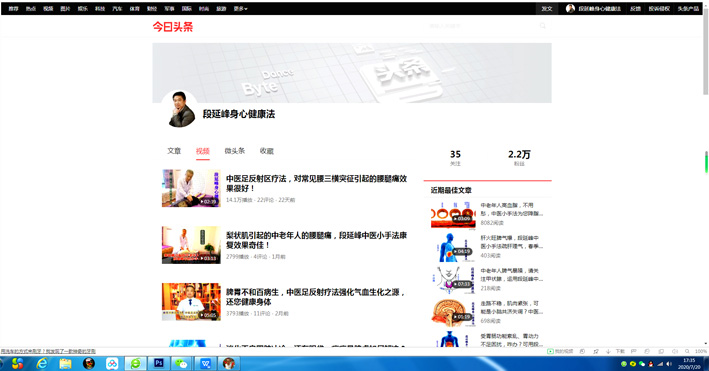Click the news ticker link in status bar
709x371 pixels.
(x=48, y=351)
